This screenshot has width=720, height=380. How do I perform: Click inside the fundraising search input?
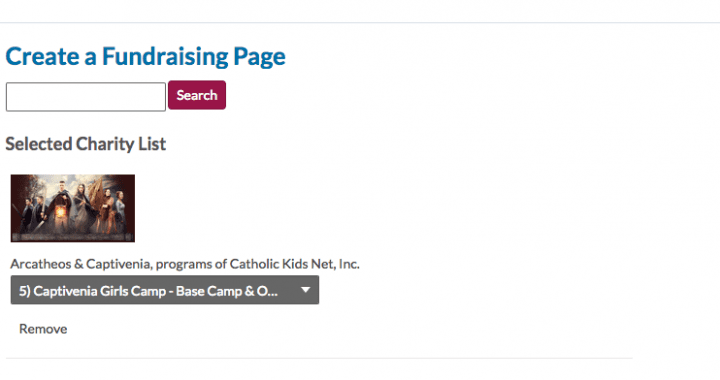point(86,97)
